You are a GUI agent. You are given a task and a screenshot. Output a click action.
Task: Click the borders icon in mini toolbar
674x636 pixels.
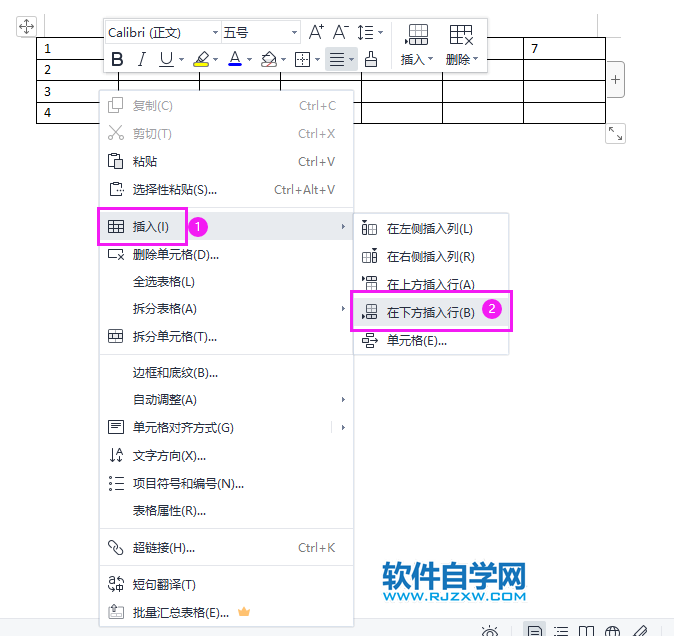[x=302, y=59]
